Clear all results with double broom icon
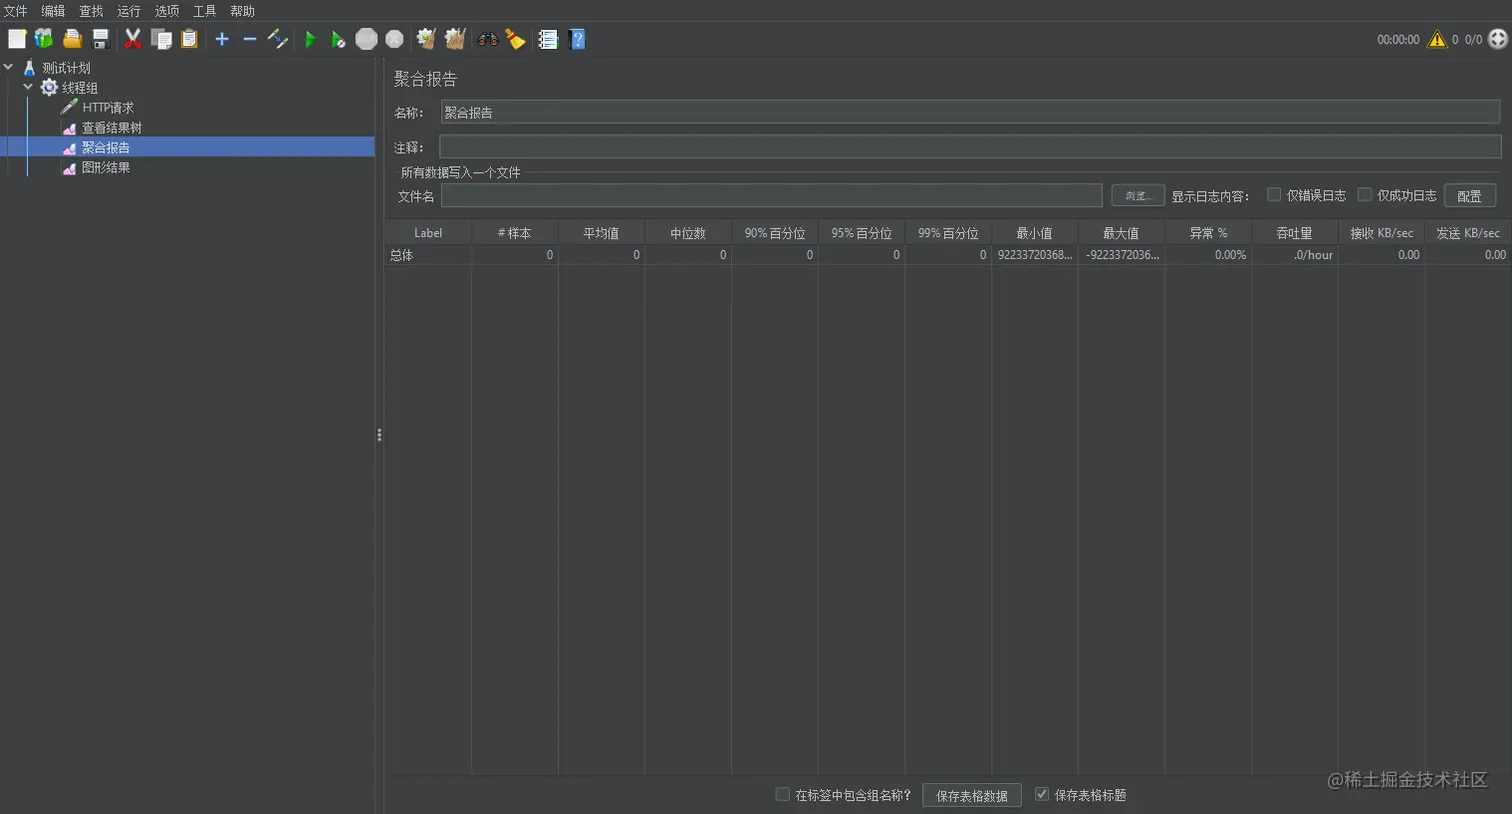Viewport: 1512px width, 814px height. click(455, 39)
